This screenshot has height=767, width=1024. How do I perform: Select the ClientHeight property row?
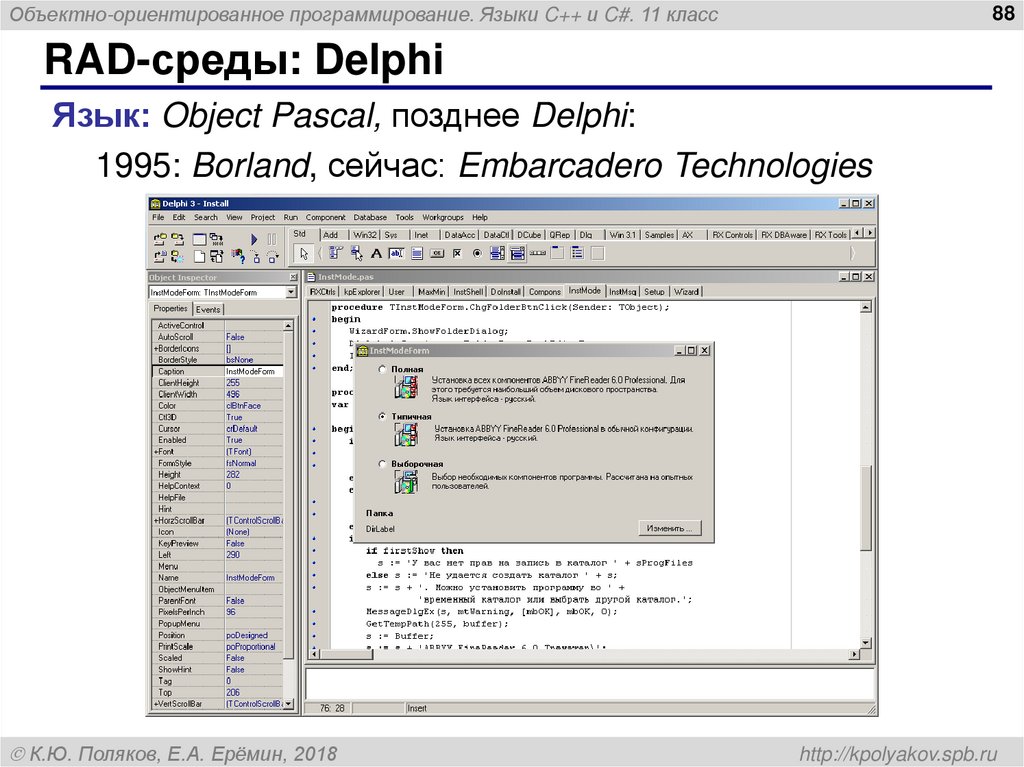pyautogui.click(x=217, y=383)
